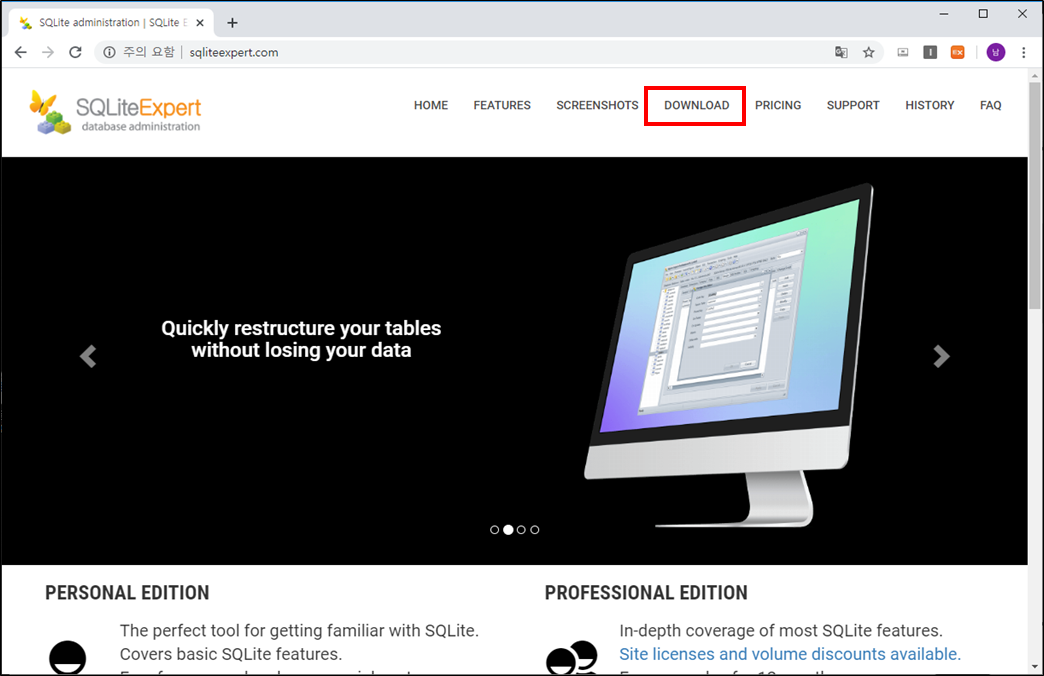Bookmark this page with the star
1044x676 pixels.
(869, 52)
